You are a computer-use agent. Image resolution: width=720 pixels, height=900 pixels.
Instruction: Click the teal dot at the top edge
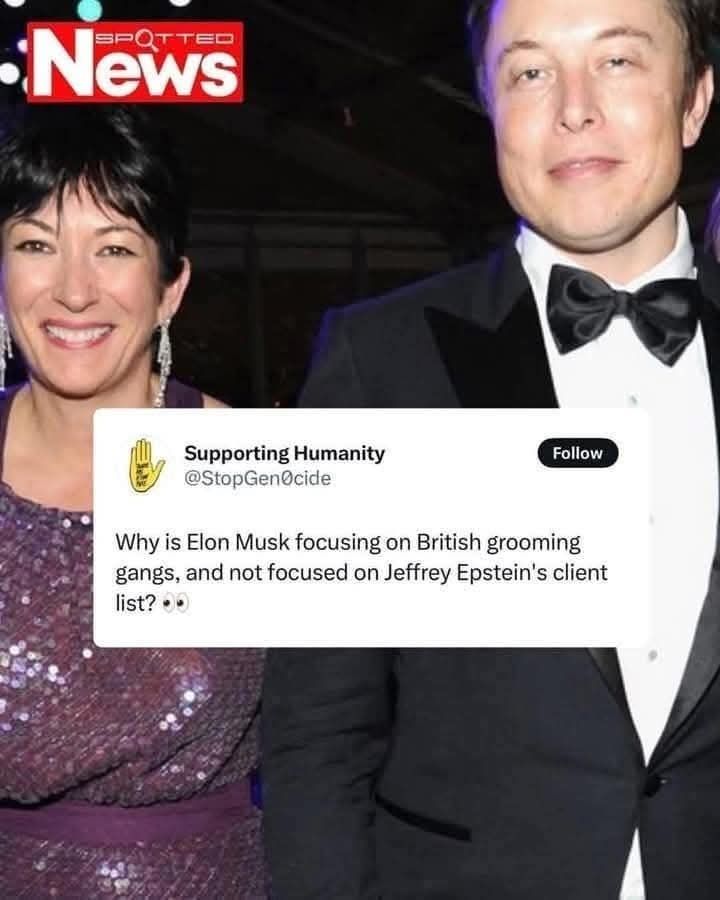pyautogui.click(x=89, y=9)
